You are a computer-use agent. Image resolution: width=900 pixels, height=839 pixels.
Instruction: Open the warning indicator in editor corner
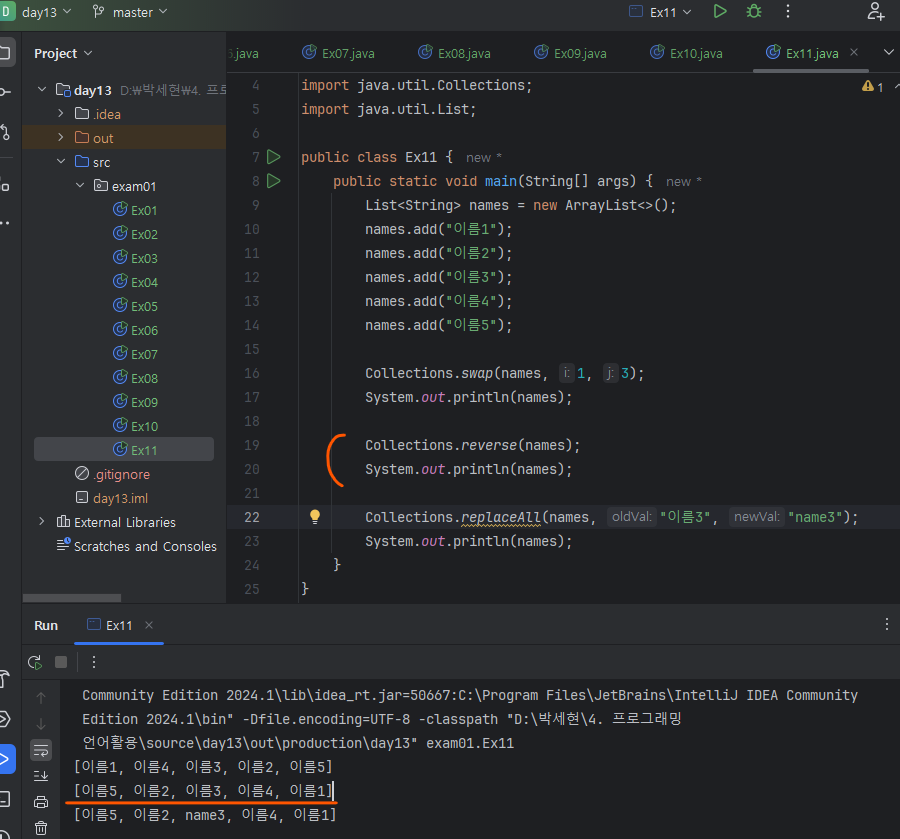pyautogui.click(x=872, y=87)
